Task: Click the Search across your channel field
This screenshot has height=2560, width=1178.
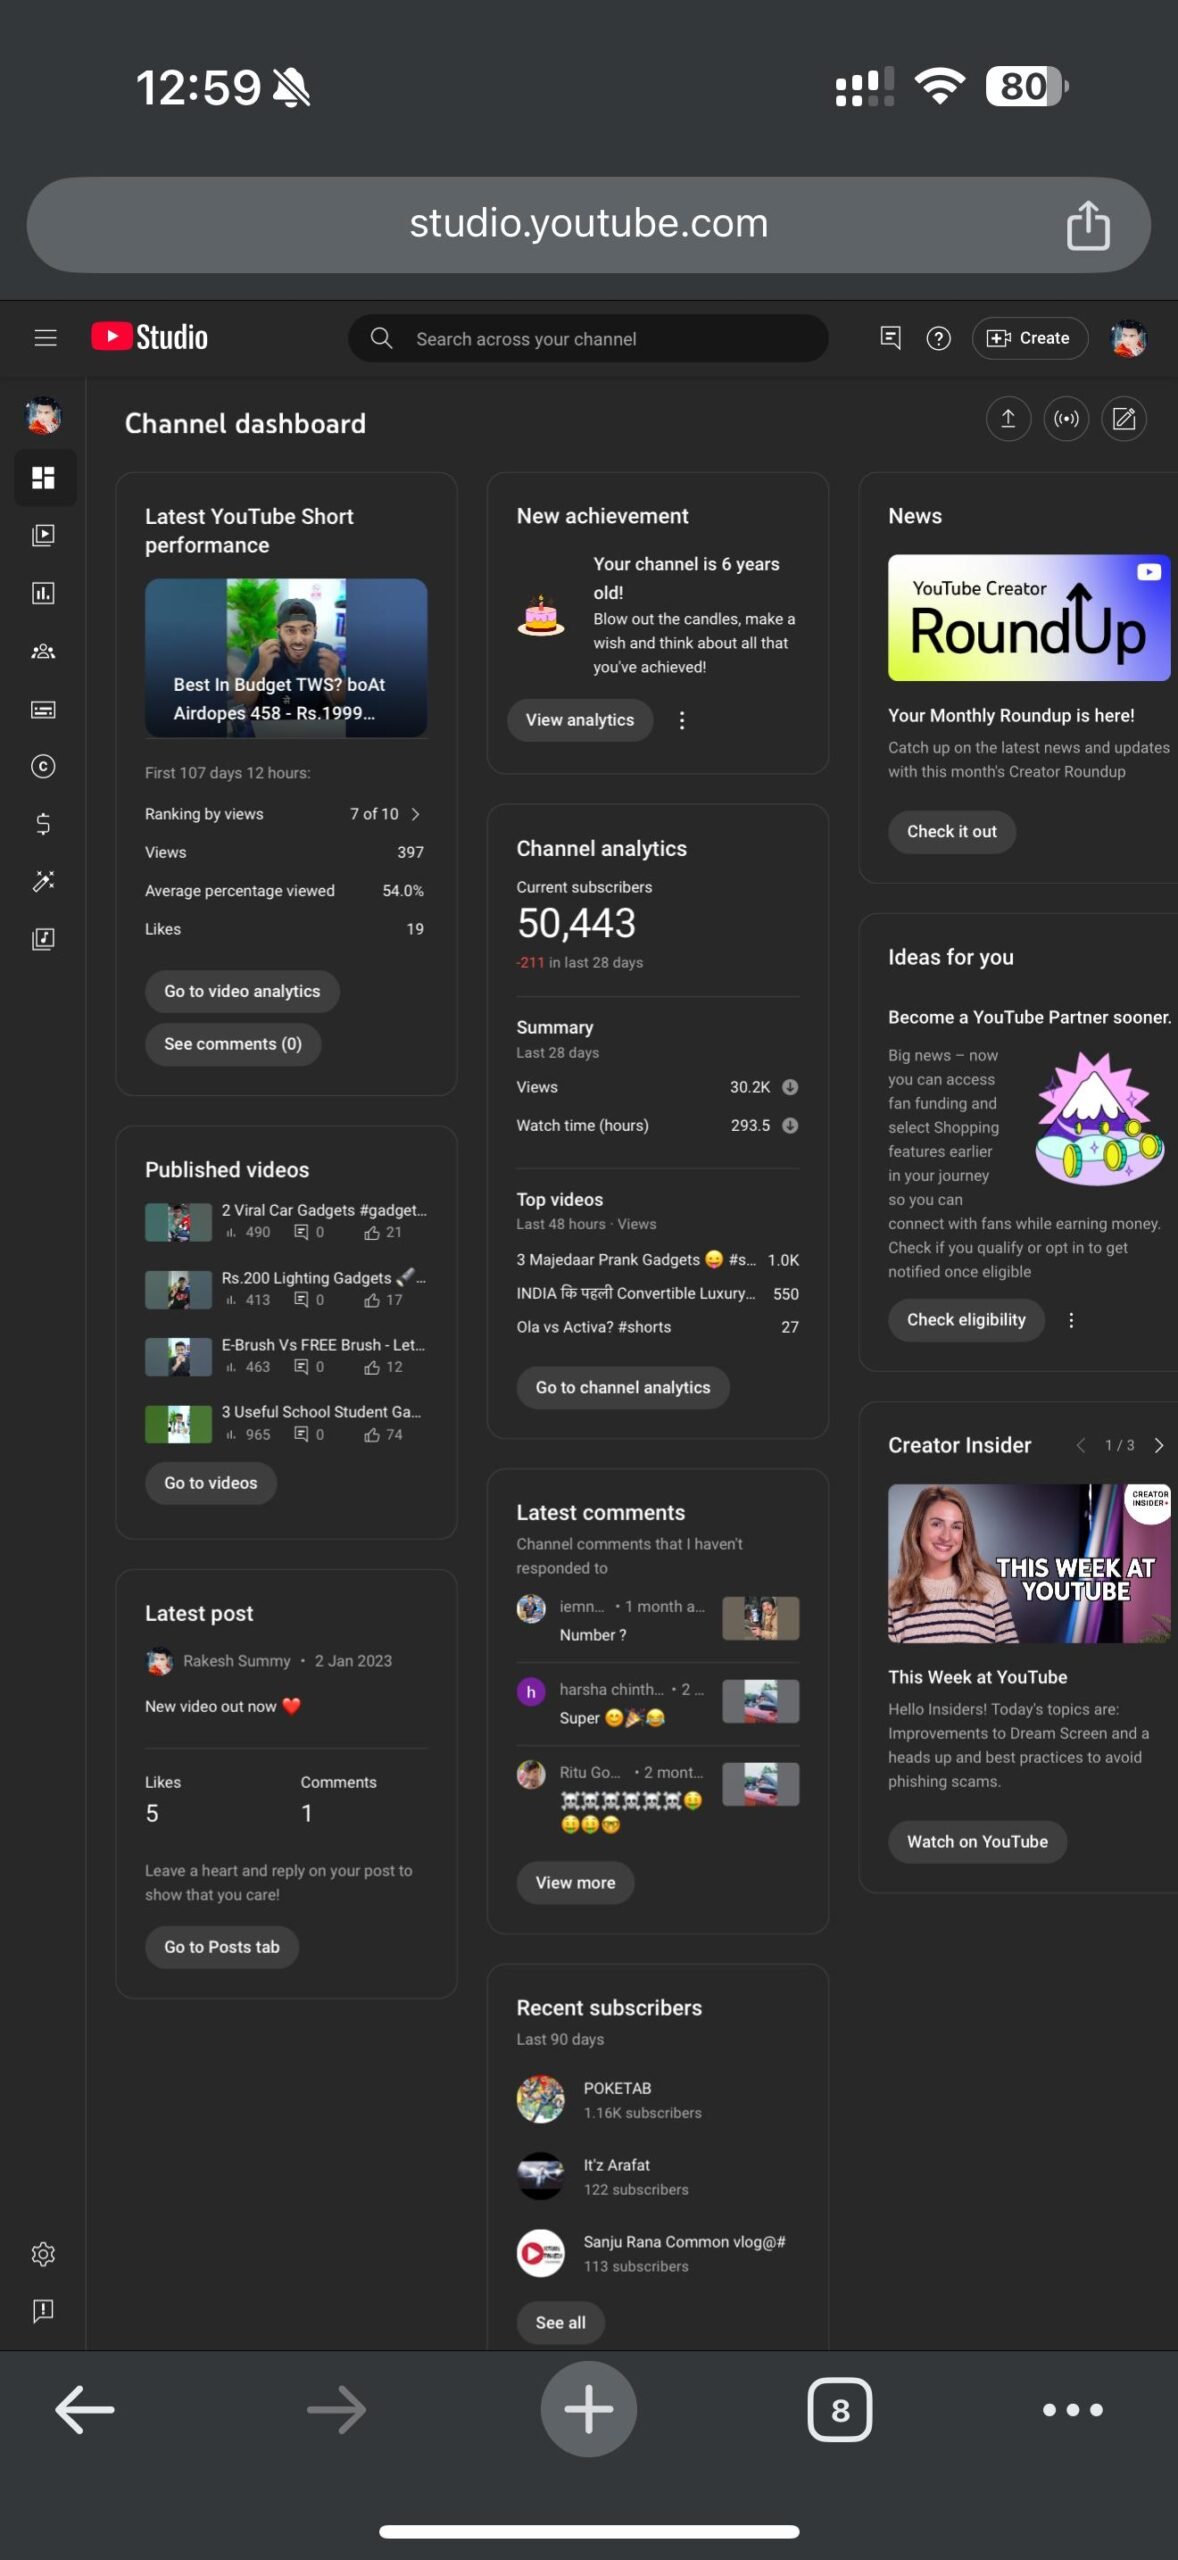Action: coord(588,338)
